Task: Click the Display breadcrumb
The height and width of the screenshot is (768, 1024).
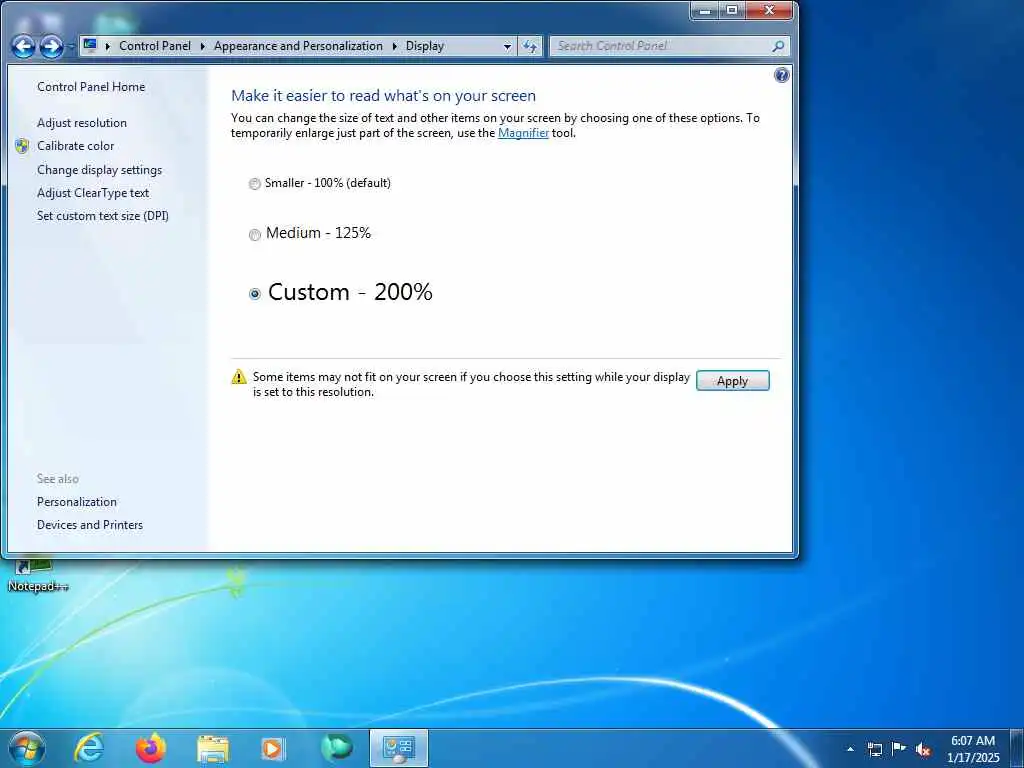Action: point(425,46)
